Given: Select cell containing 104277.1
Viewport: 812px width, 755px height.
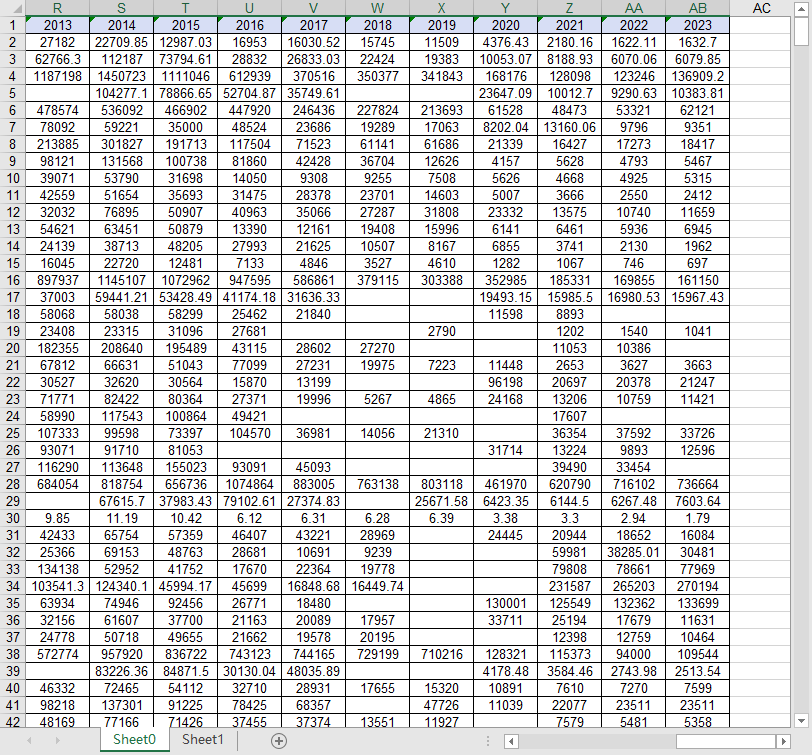Looking at the screenshot, I should (122, 93).
